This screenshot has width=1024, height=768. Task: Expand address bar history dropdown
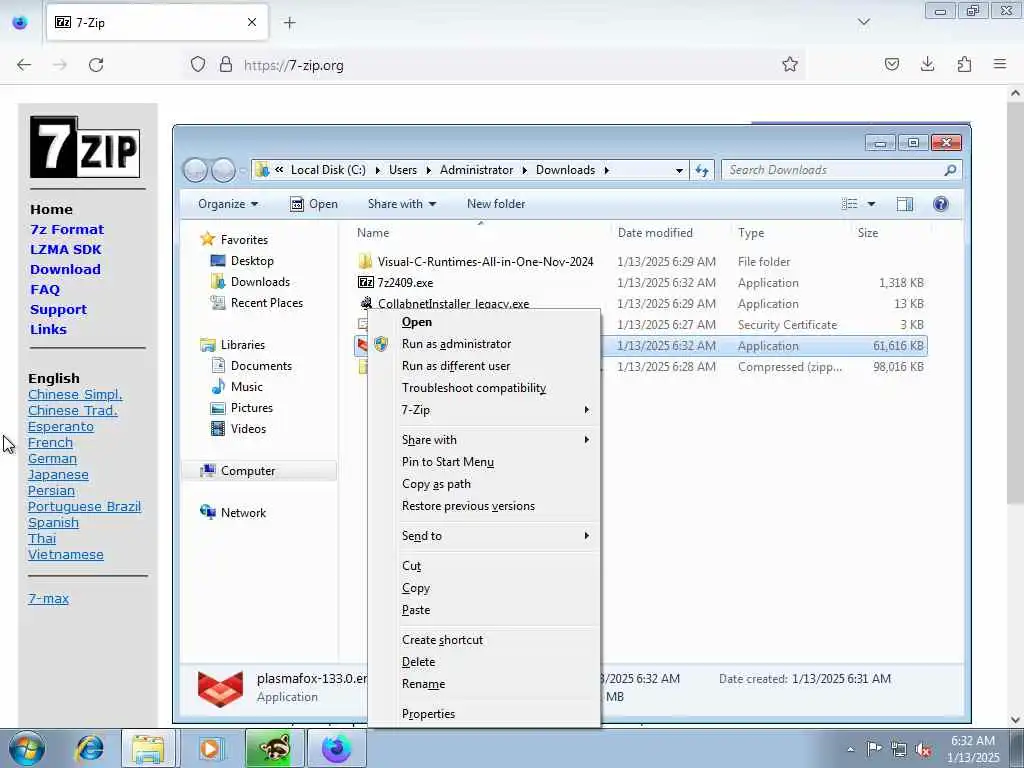pyautogui.click(x=679, y=170)
